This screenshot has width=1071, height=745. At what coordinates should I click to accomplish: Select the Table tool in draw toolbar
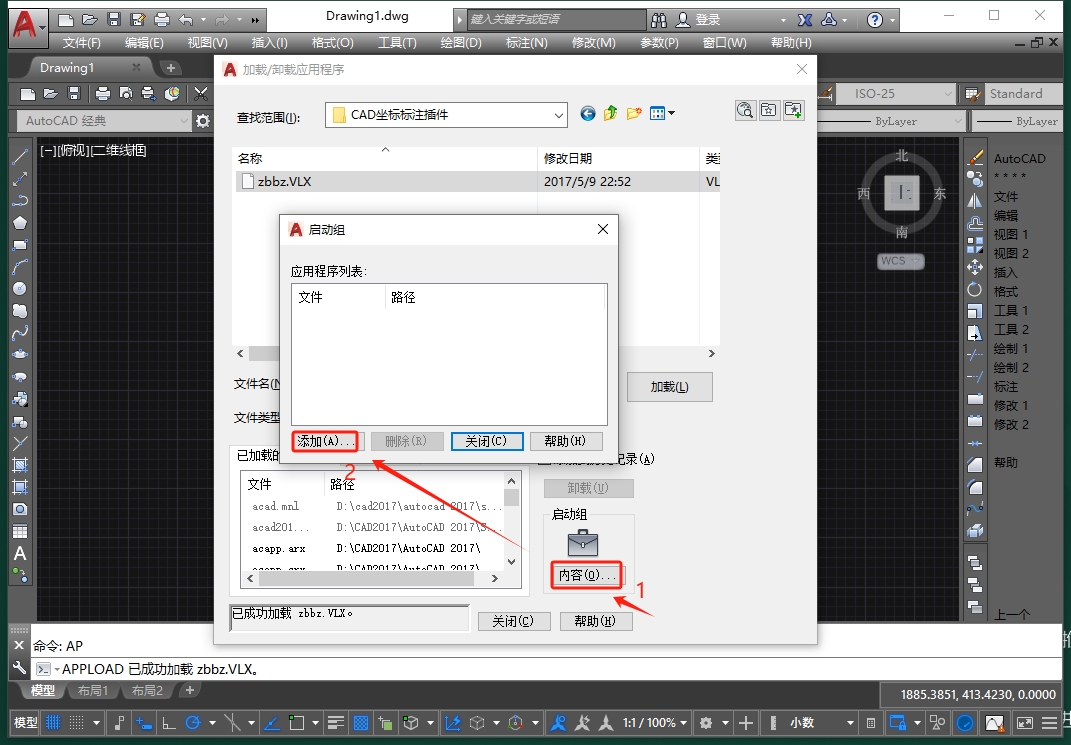pos(20,531)
